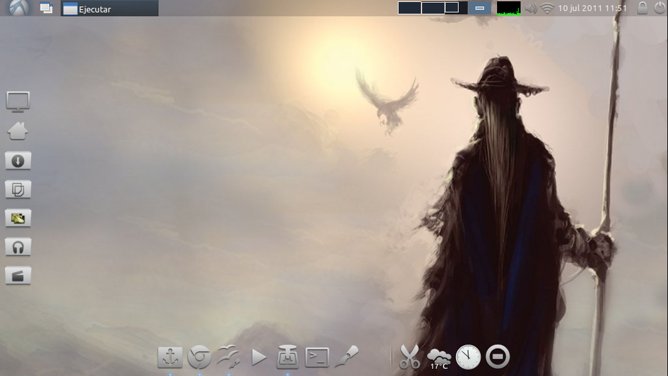Select the Ejecutar window in taskbar
The height and width of the screenshot is (376, 668).
110,9
